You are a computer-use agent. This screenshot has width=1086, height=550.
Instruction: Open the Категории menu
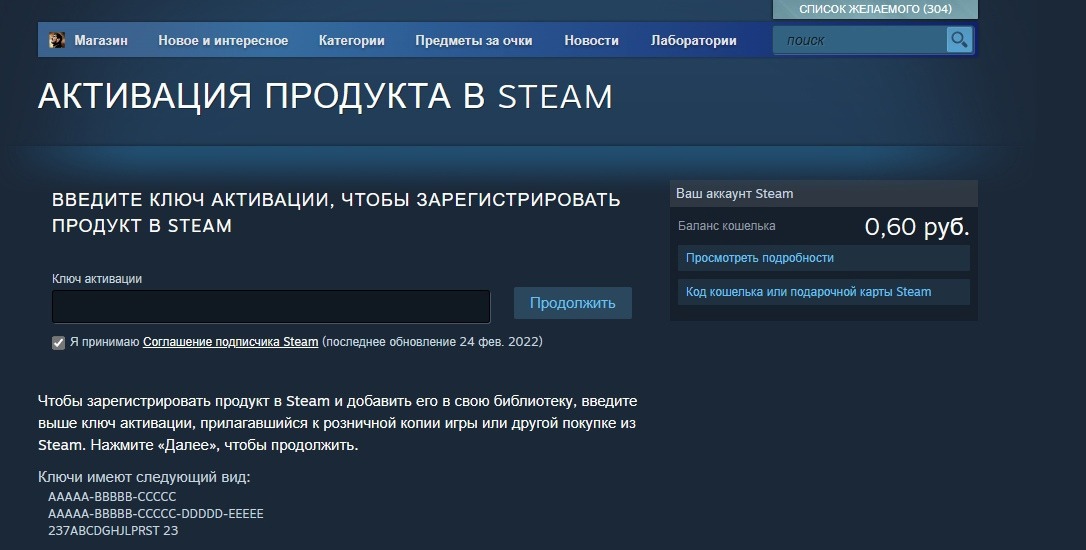352,40
